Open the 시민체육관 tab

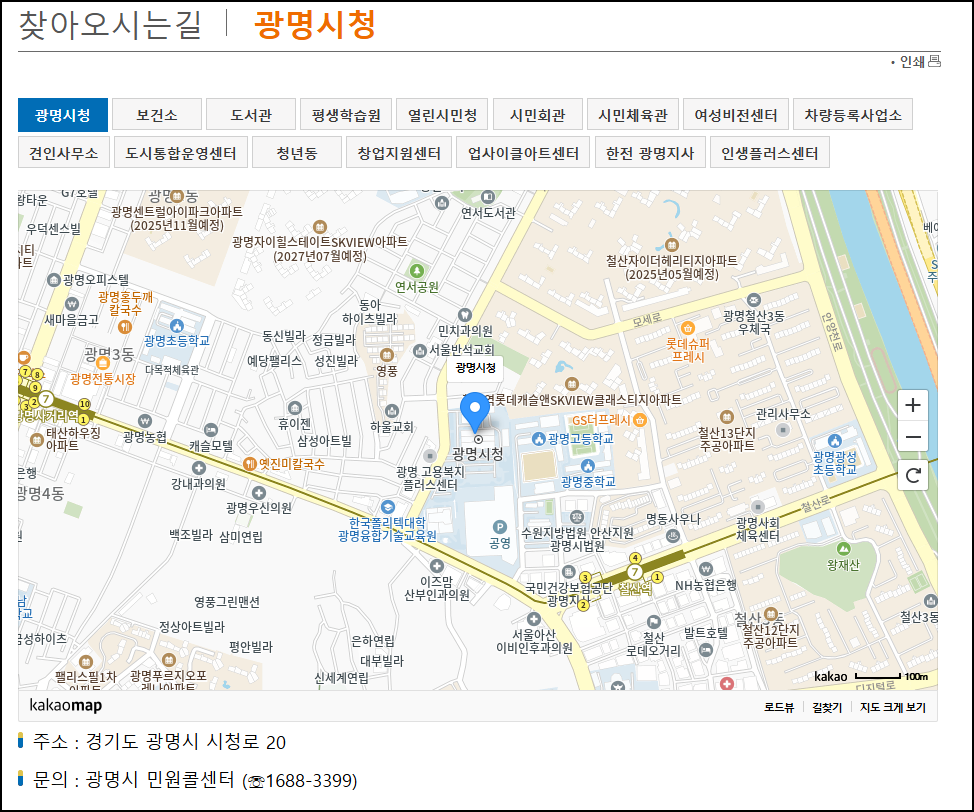(x=632, y=113)
